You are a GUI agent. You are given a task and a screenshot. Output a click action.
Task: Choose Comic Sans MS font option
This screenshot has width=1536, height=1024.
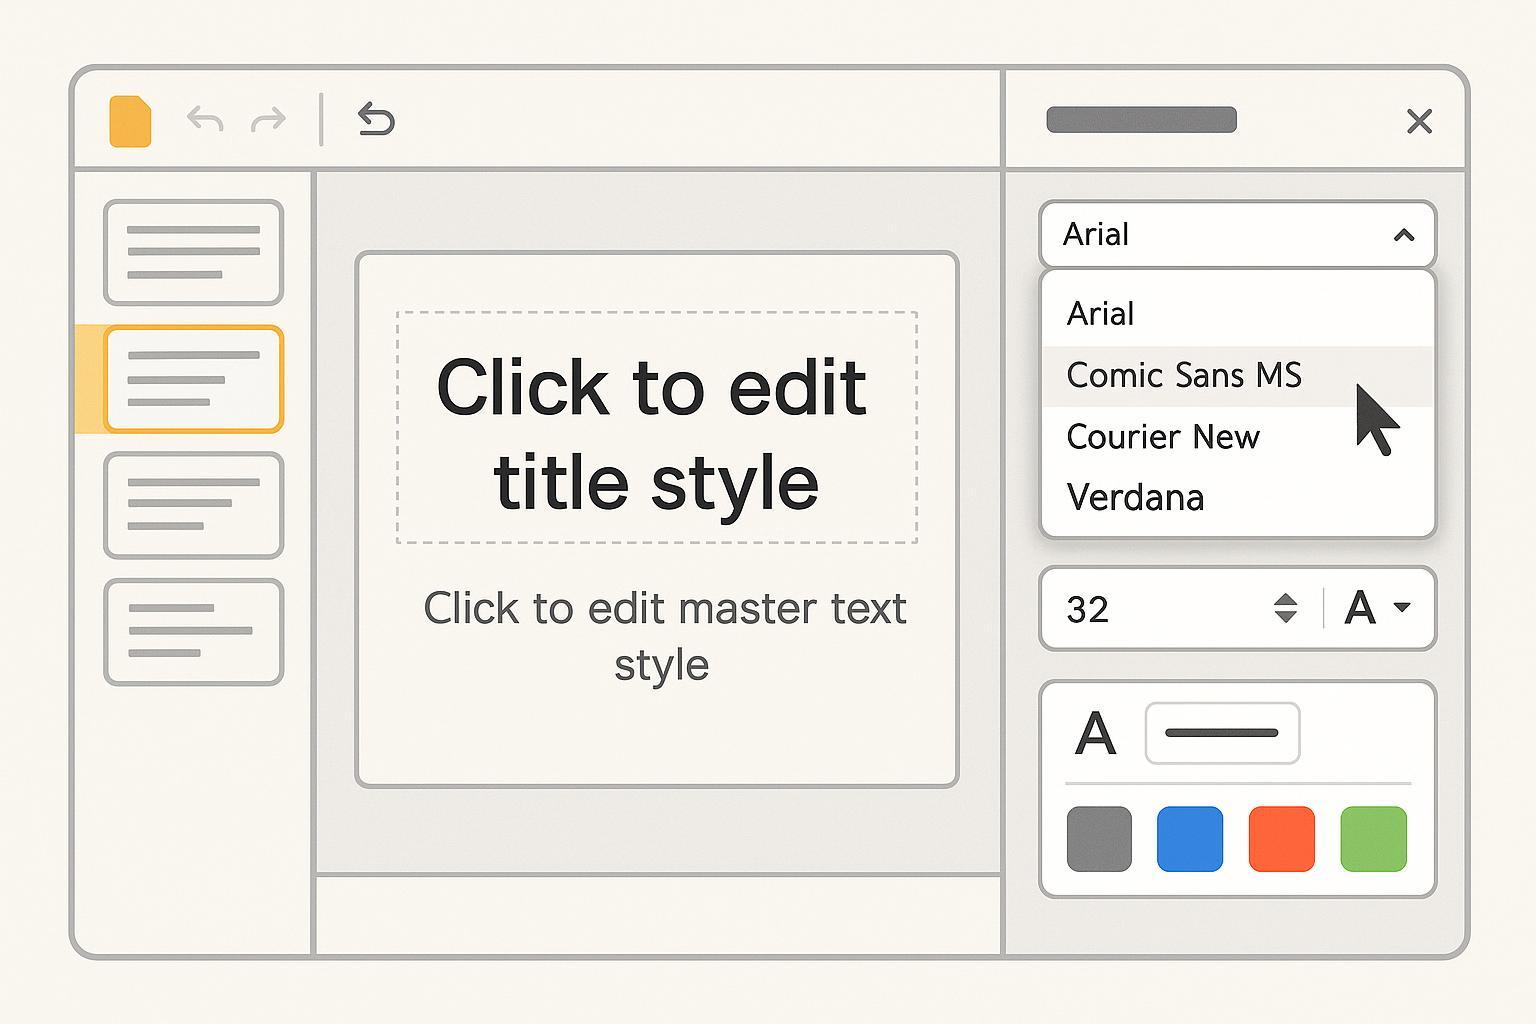tap(1184, 376)
